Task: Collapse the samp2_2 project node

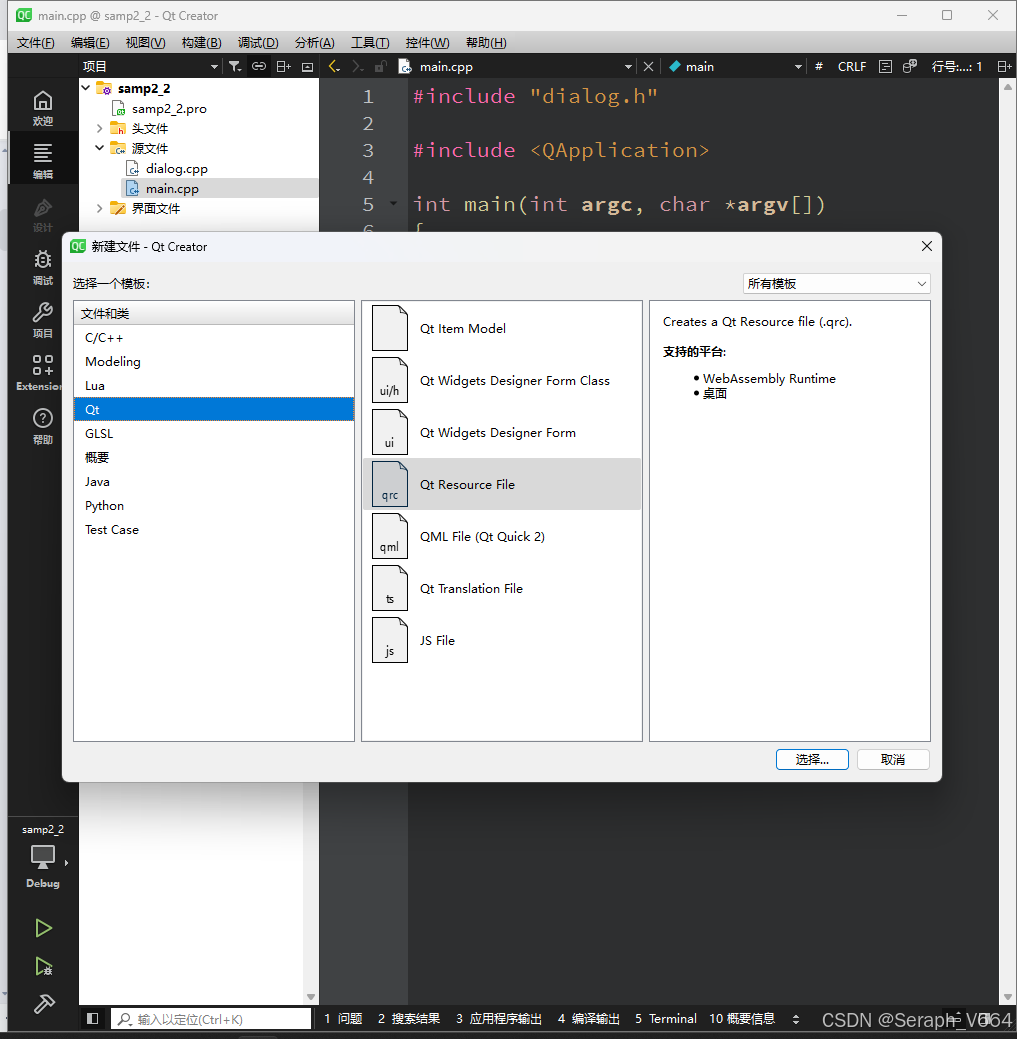Action: pyautogui.click(x=86, y=88)
